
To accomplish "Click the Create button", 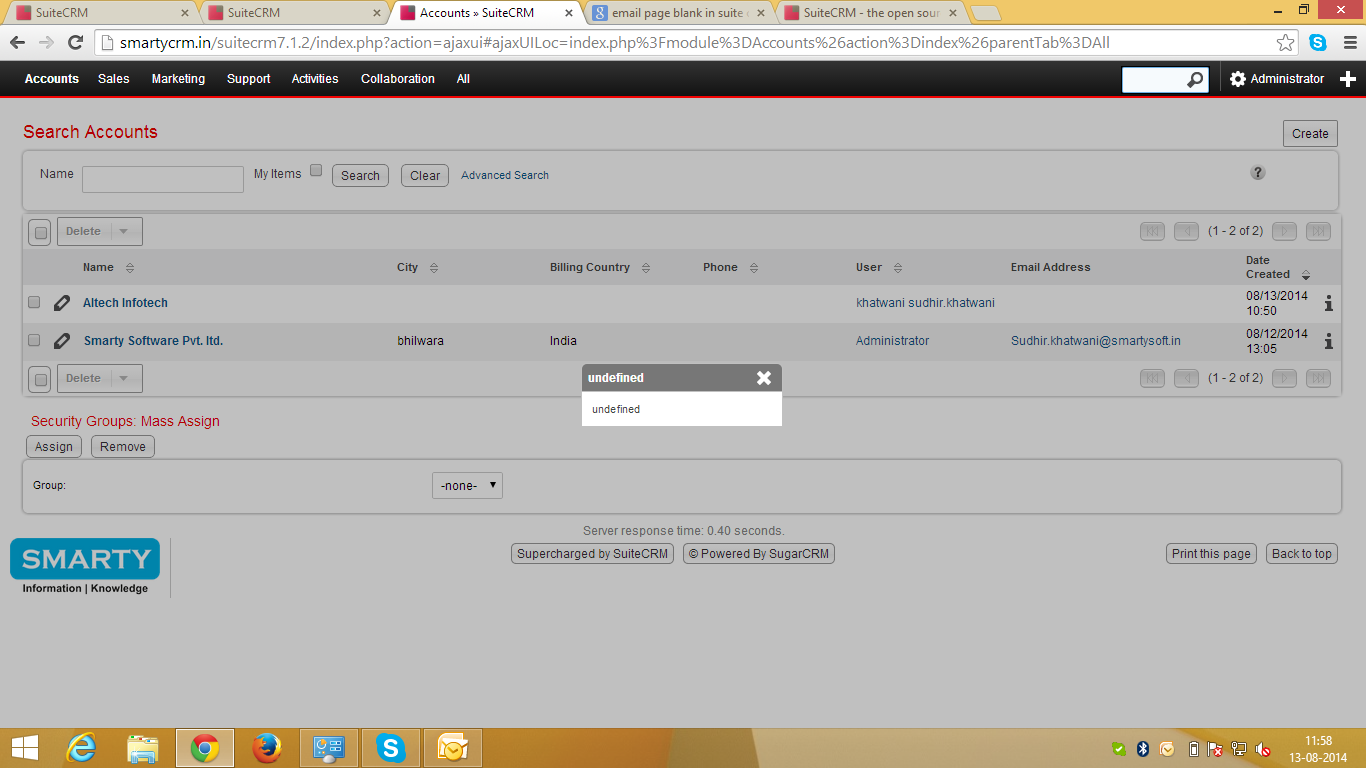I will pyautogui.click(x=1310, y=133).
